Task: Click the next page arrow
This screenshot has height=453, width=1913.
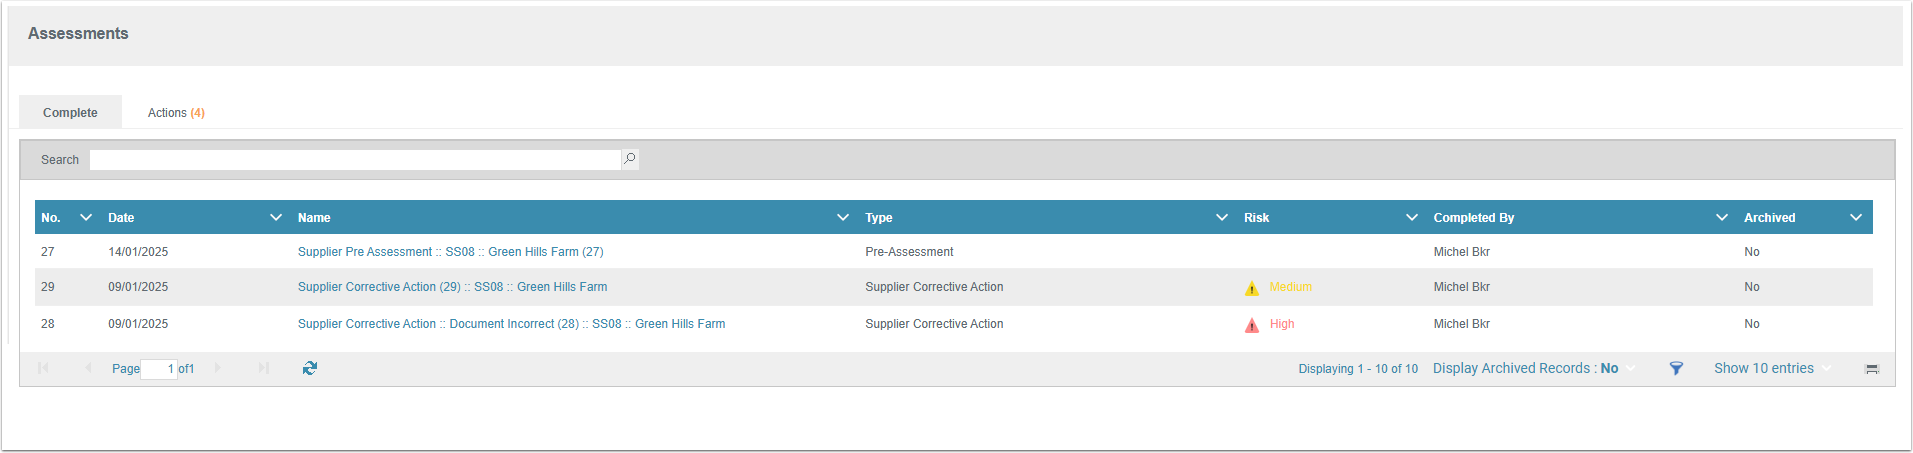Action: pos(218,368)
